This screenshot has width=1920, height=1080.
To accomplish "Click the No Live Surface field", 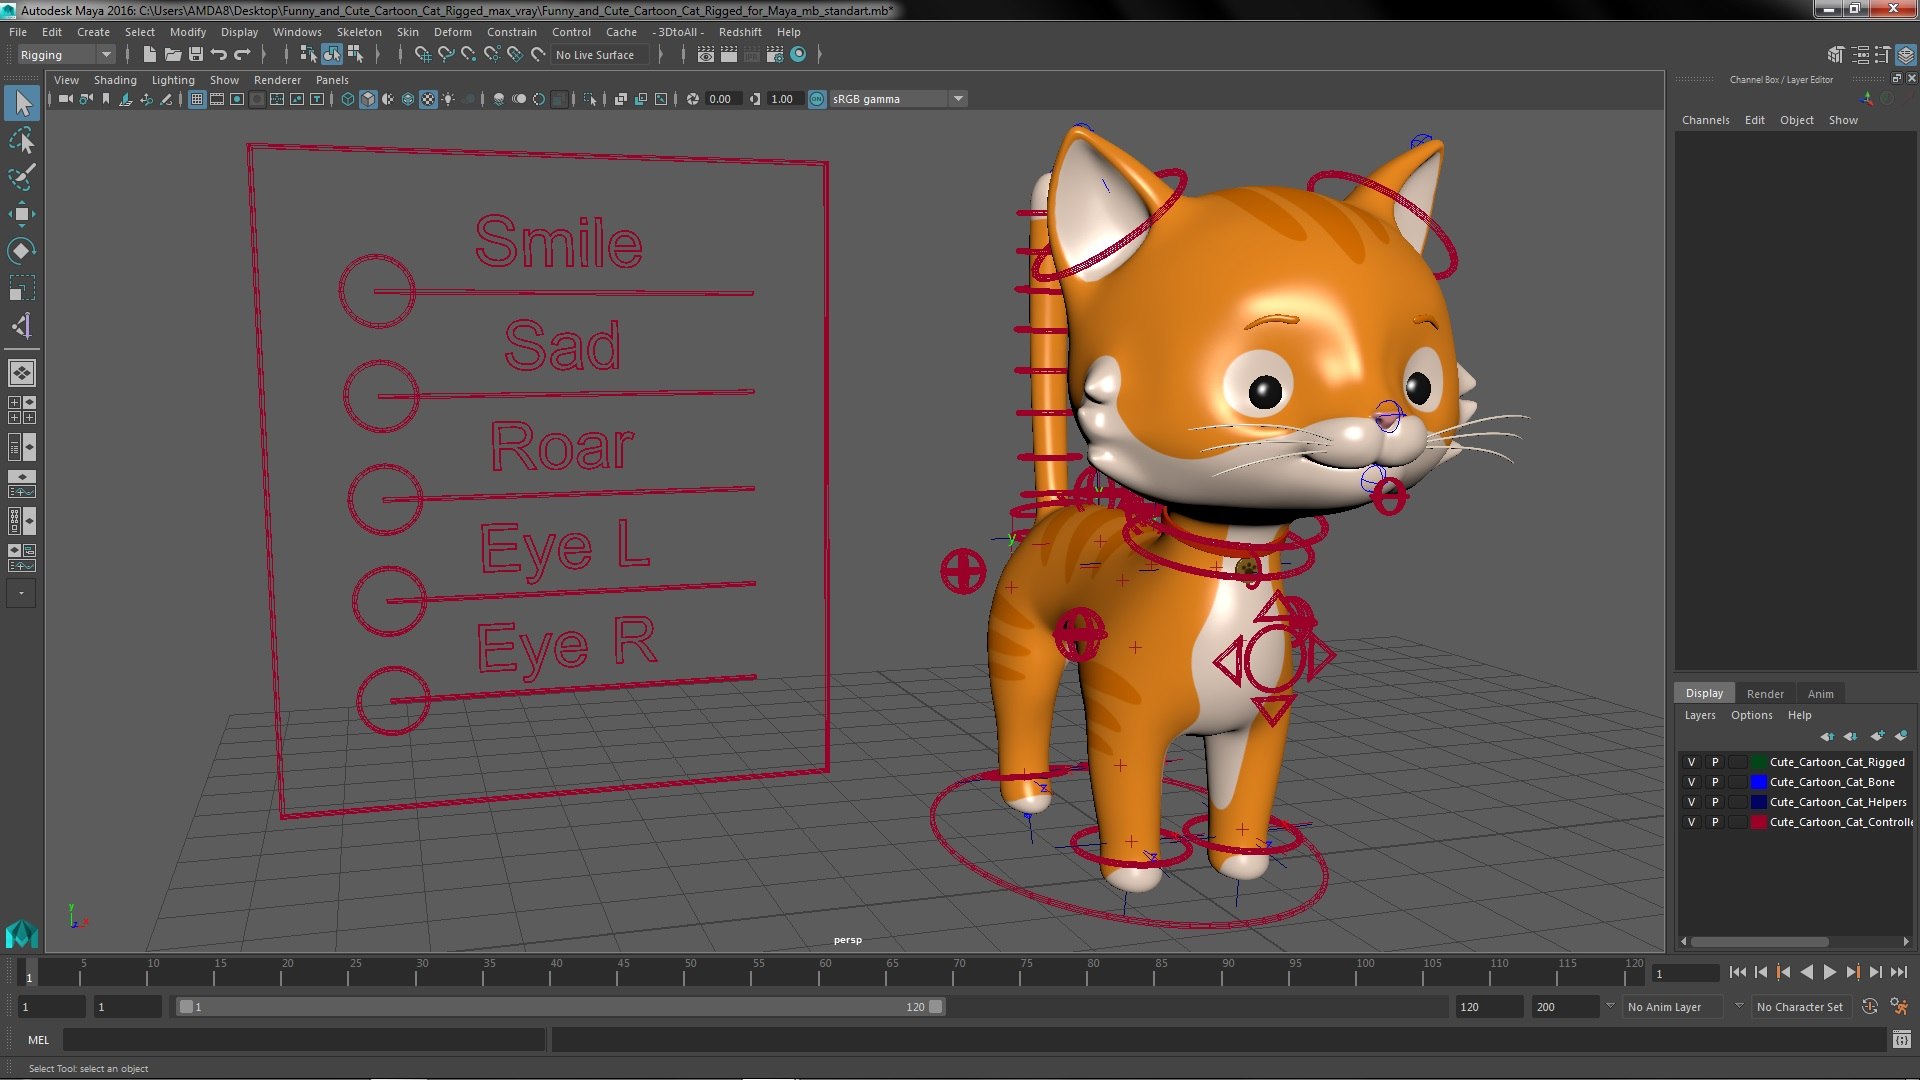I will point(600,55).
